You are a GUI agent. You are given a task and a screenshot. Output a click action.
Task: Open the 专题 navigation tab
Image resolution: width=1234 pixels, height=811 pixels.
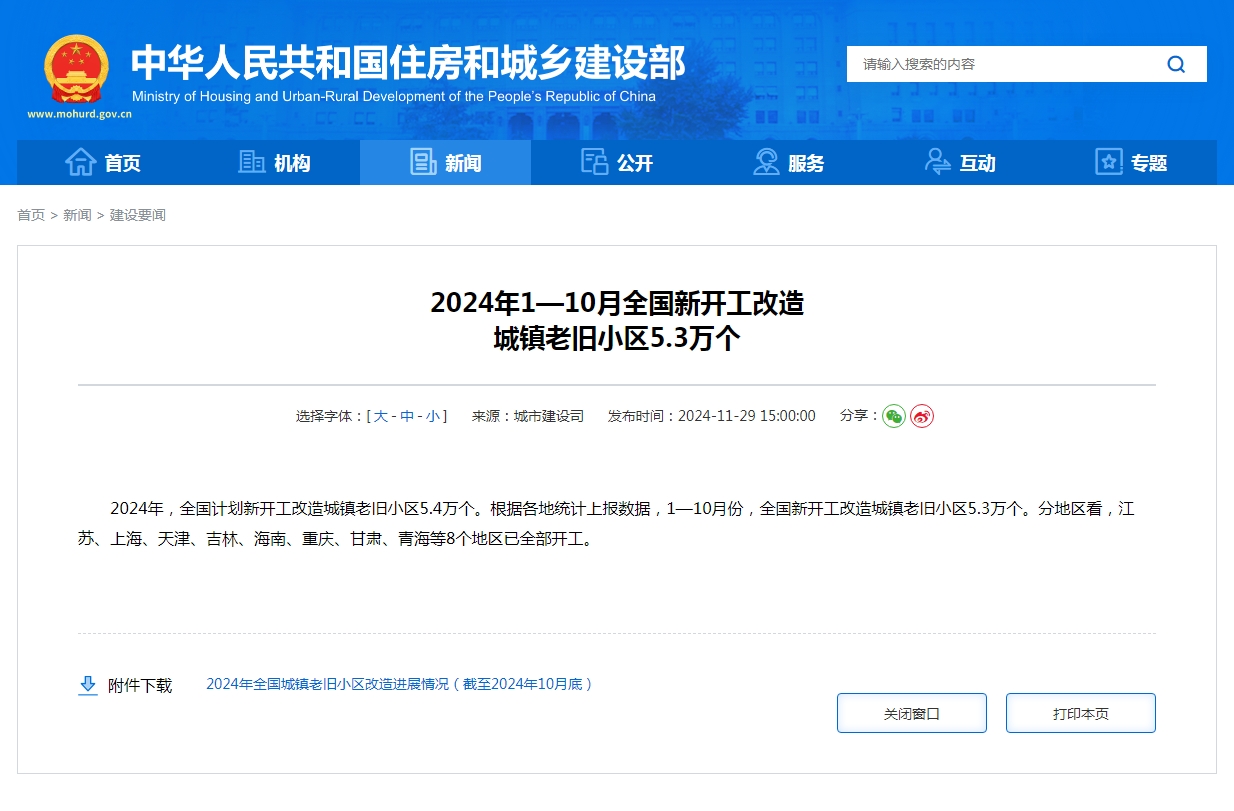[x=1131, y=162]
